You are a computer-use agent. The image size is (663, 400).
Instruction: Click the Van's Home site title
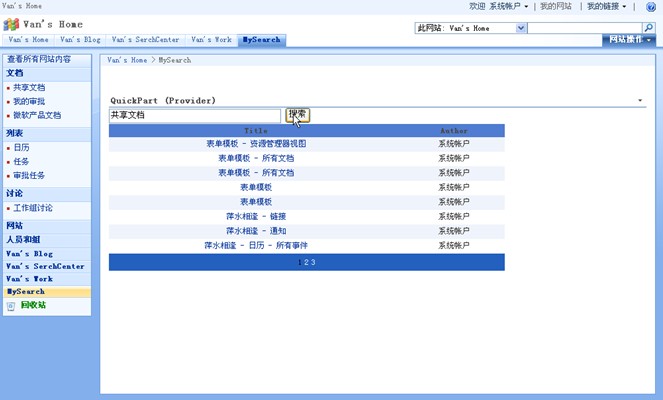53,25
